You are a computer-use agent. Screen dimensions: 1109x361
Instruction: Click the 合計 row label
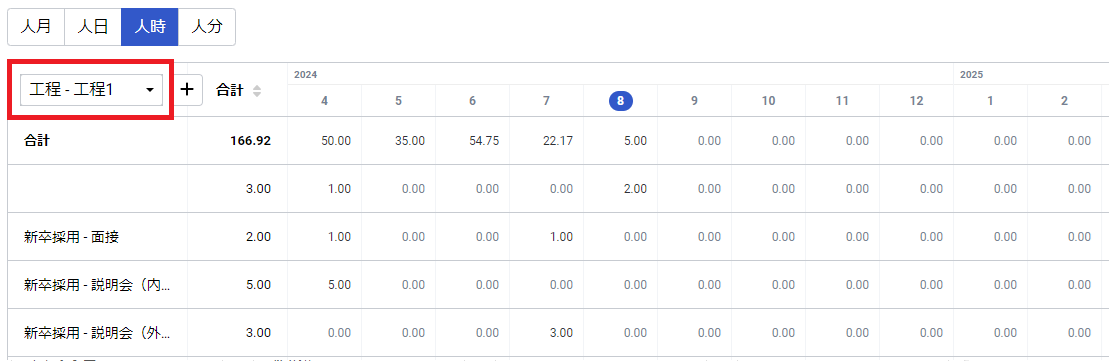point(37,141)
